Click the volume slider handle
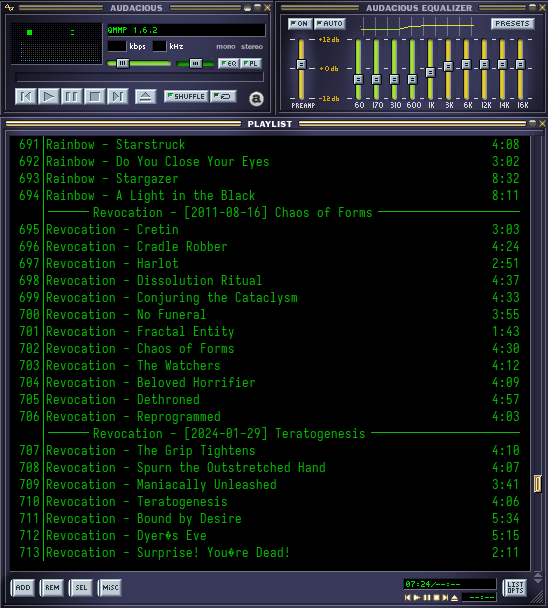The height and width of the screenshot is (608, 548). tap(123, 63)
